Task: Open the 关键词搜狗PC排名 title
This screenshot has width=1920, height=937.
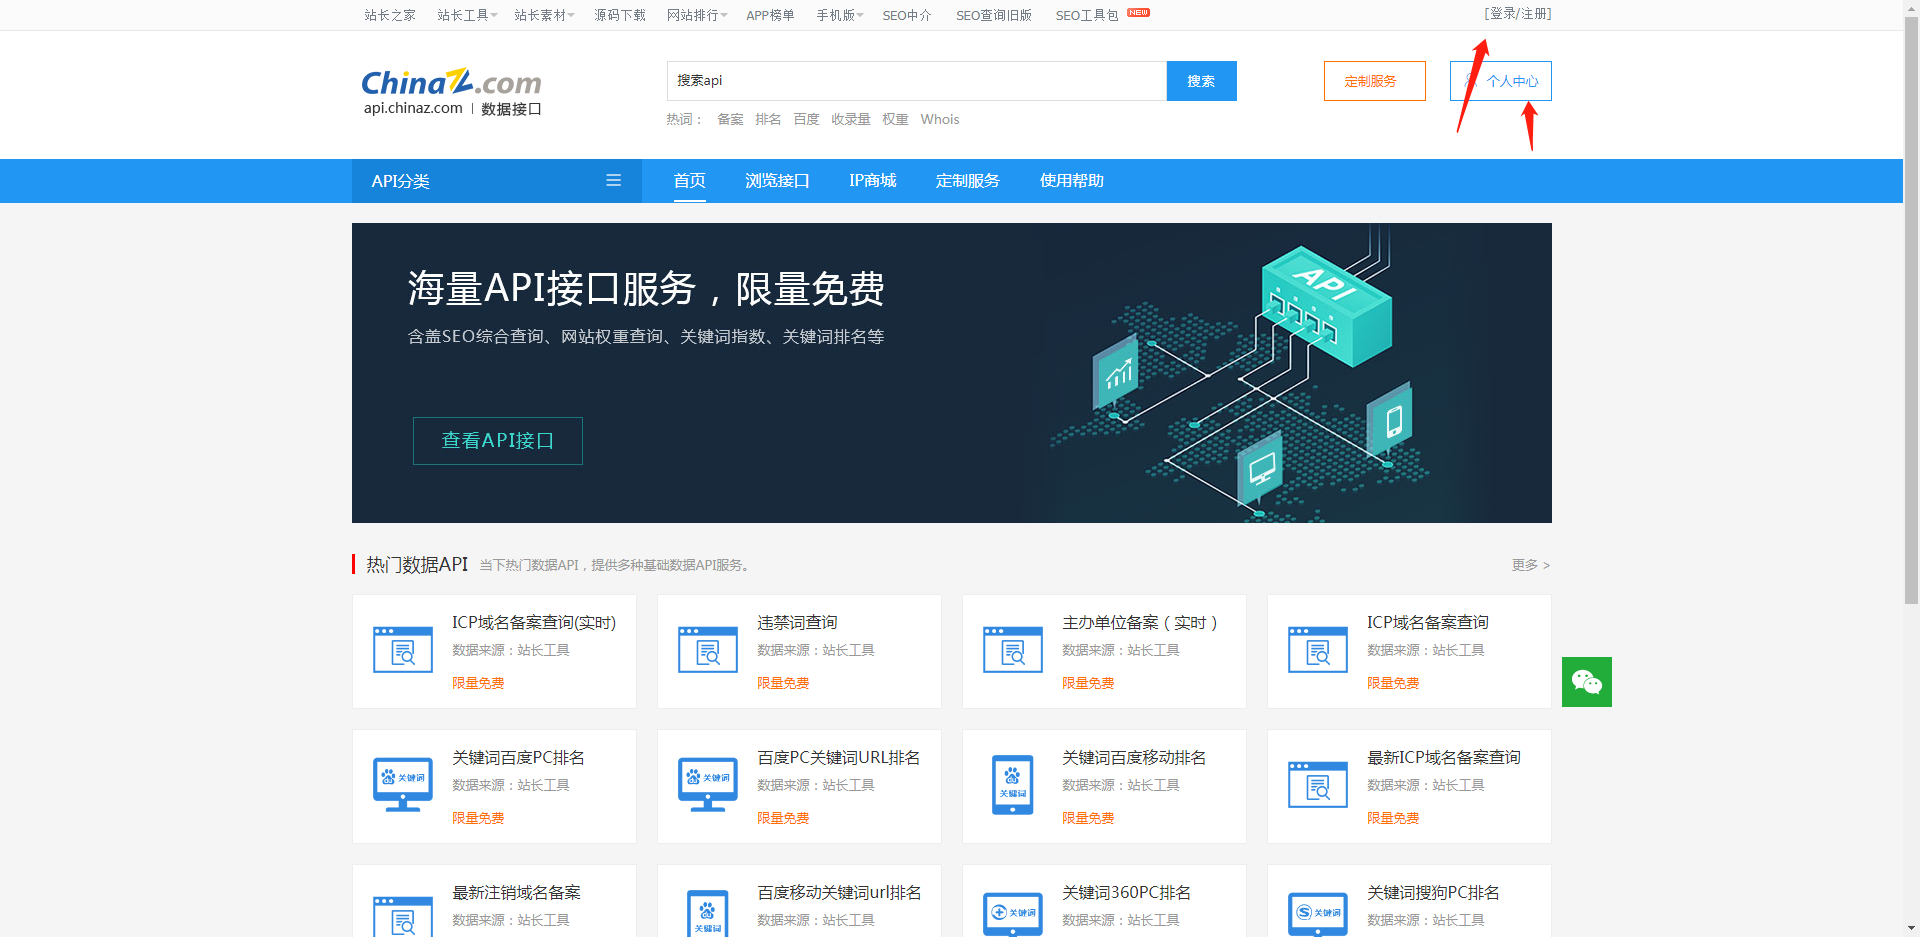Action: pyautogui.click(x=1434, y=892)
